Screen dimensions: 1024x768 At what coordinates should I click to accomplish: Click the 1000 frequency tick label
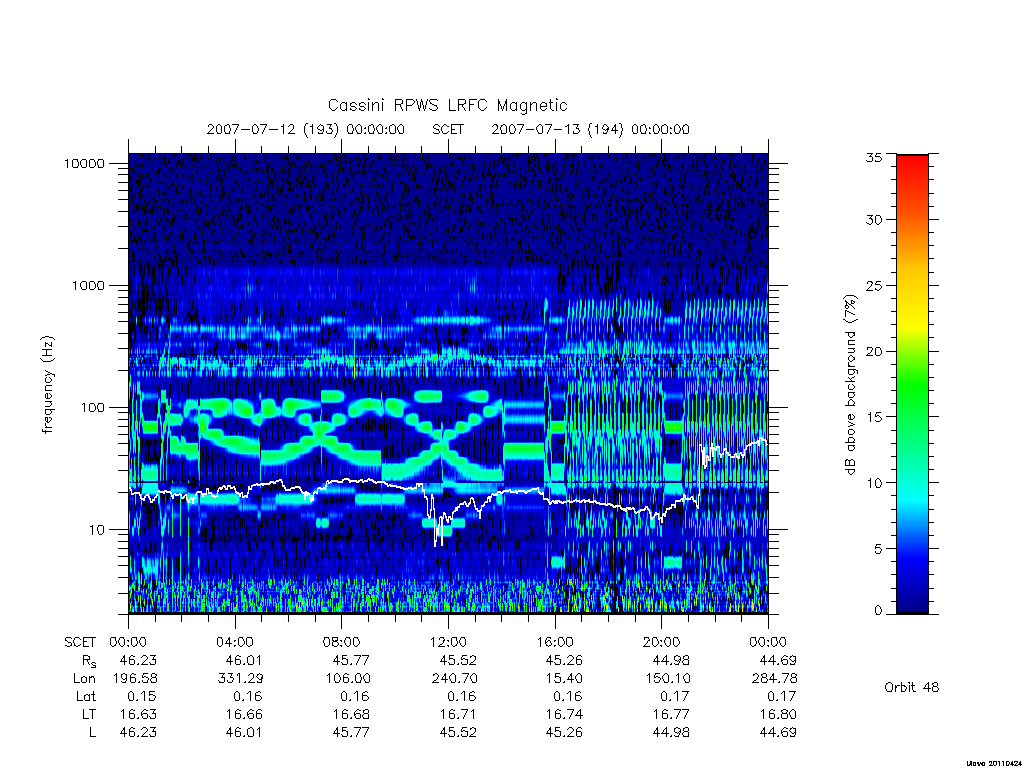pyautogui.click(x=88, y=285)
